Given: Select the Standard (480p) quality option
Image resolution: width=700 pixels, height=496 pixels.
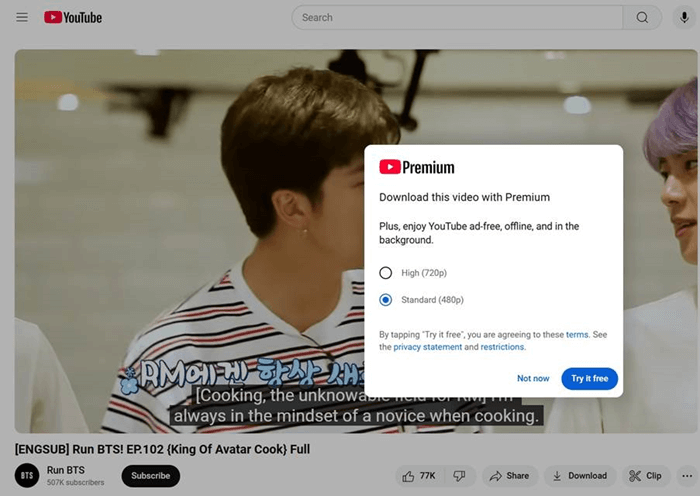Looking at the screenshot, I should [386, 300].
